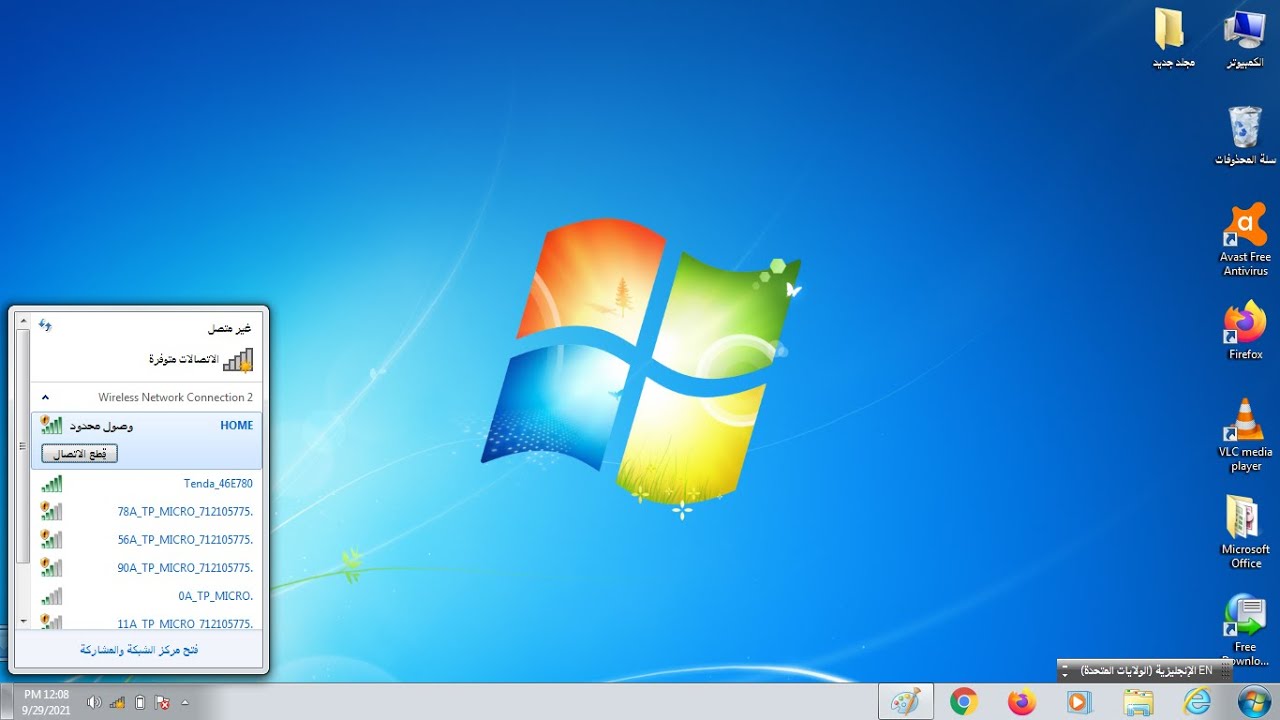Select the Free Download Manager shortcut
Screen dimensions: 1280x720
[1245, 628]
